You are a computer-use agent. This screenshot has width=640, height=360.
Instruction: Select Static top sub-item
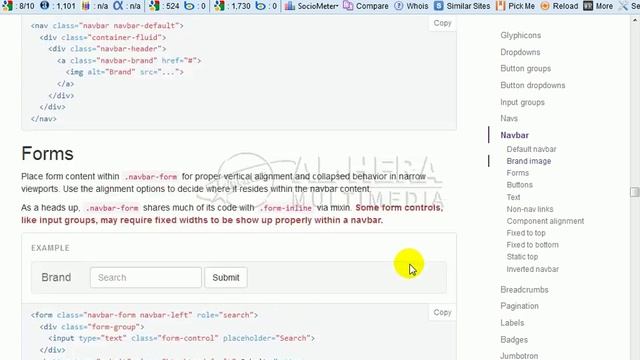tap(522, 257)
